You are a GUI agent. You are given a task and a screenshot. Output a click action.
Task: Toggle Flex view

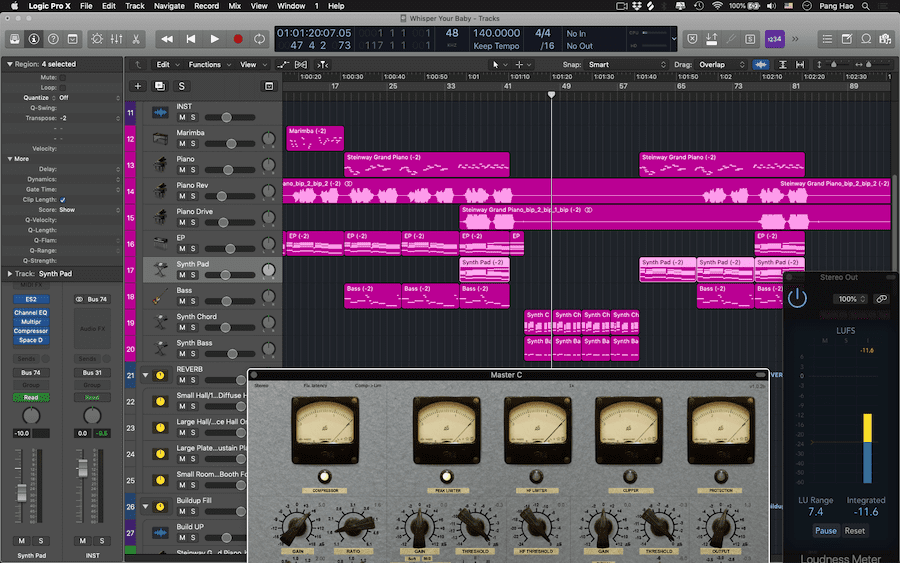(x=301, y=65)
